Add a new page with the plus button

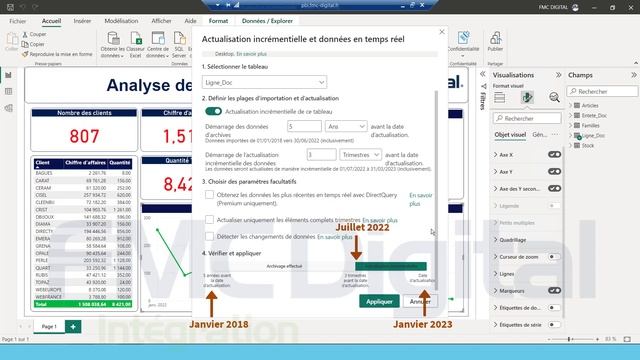(x=73, y=327)
